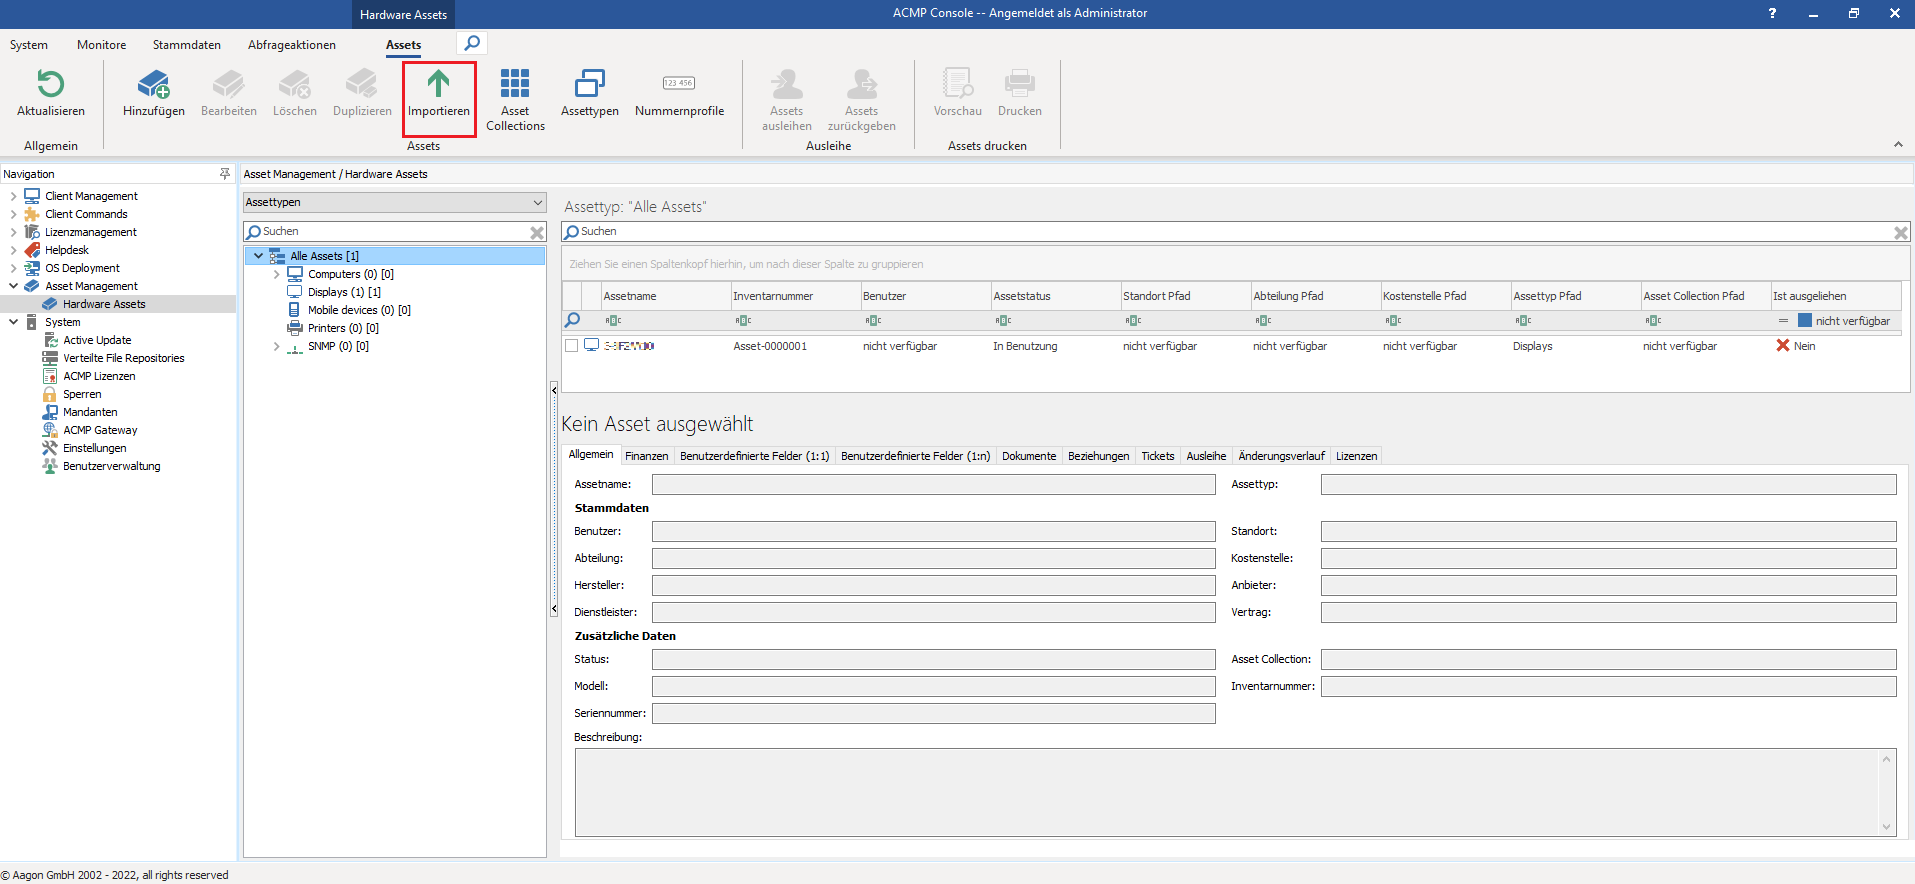This screenshot has width=1915, height=884.
Task: Switch to the Lizenzen tab
Action: click(1356, 456)
